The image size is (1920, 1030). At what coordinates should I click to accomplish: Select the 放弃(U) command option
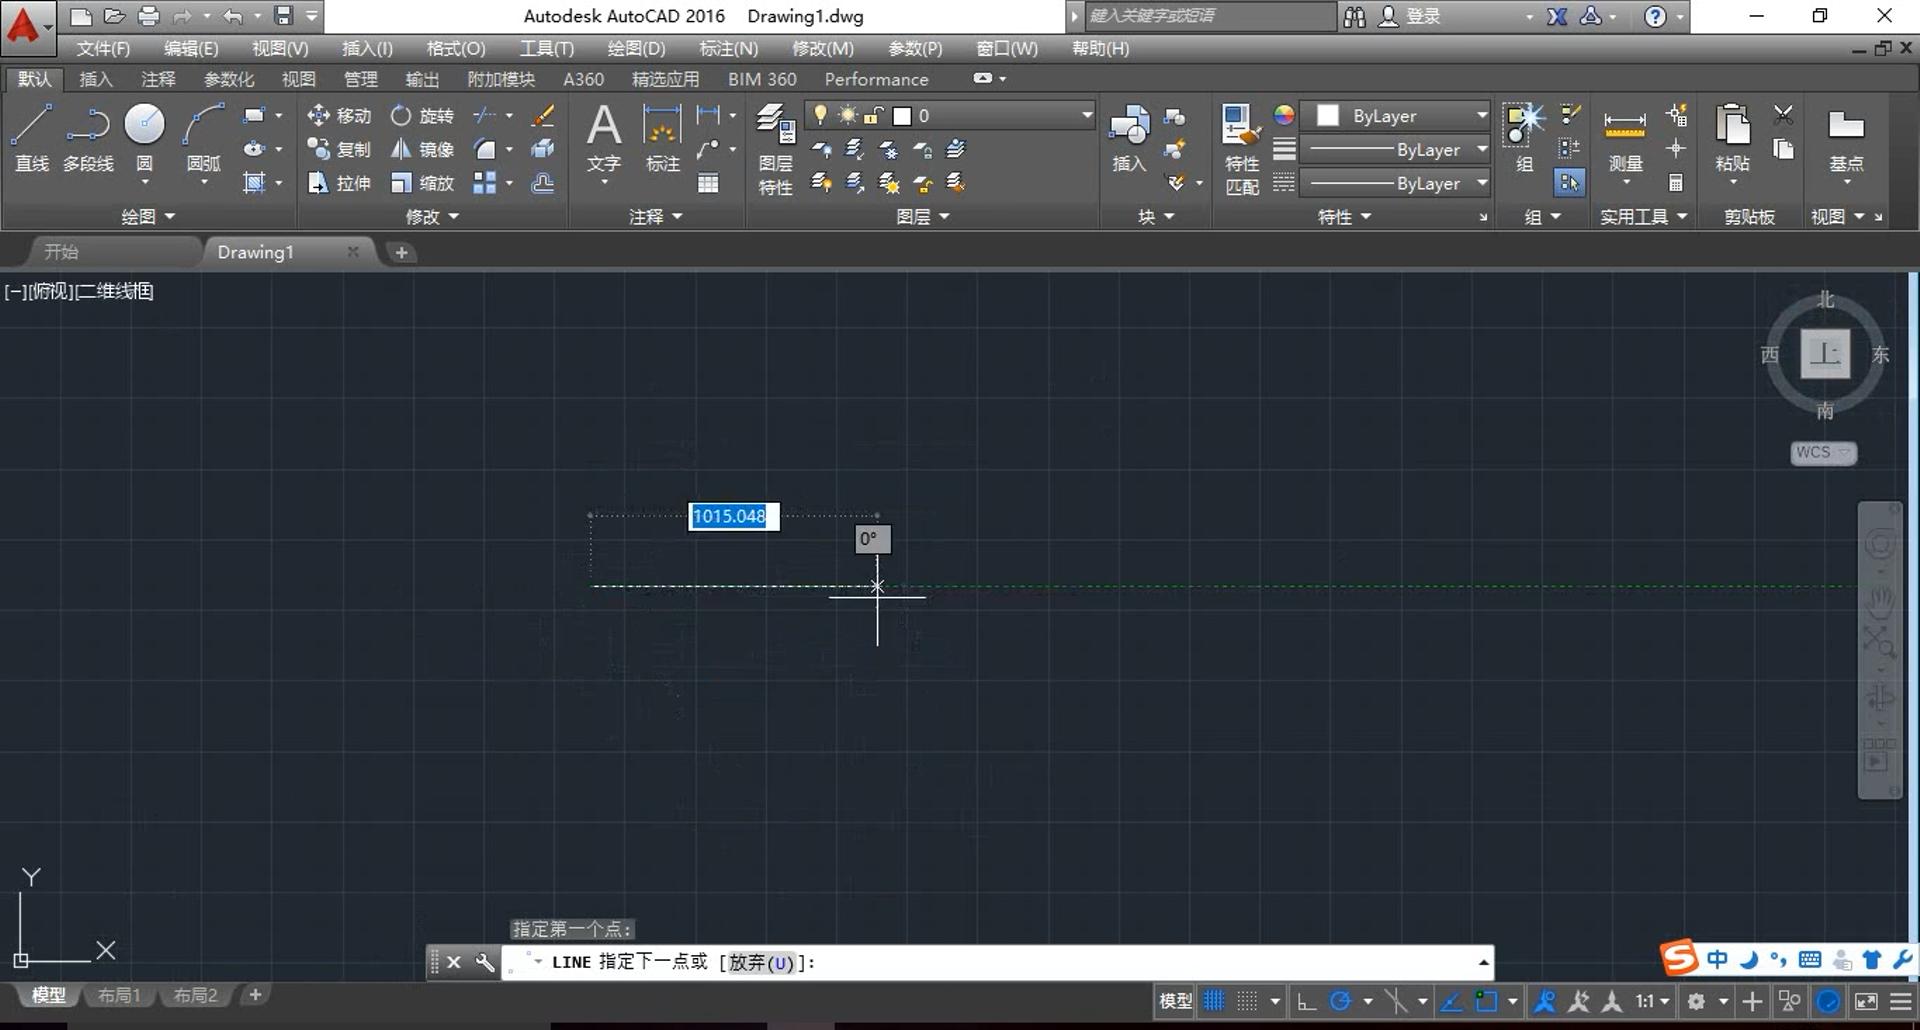click(761, 963)
